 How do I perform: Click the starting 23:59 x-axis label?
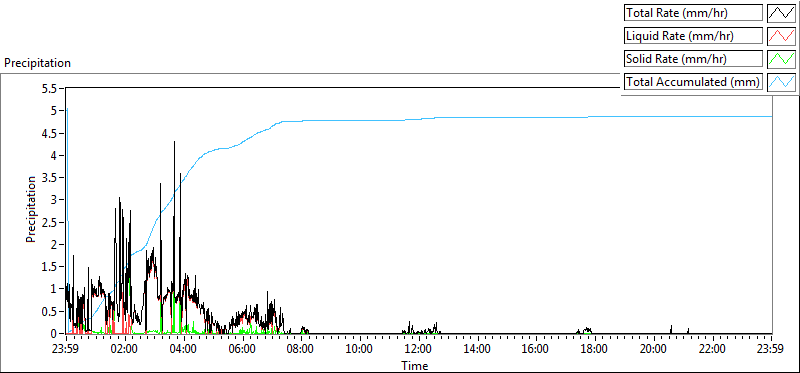pos(66,350)
